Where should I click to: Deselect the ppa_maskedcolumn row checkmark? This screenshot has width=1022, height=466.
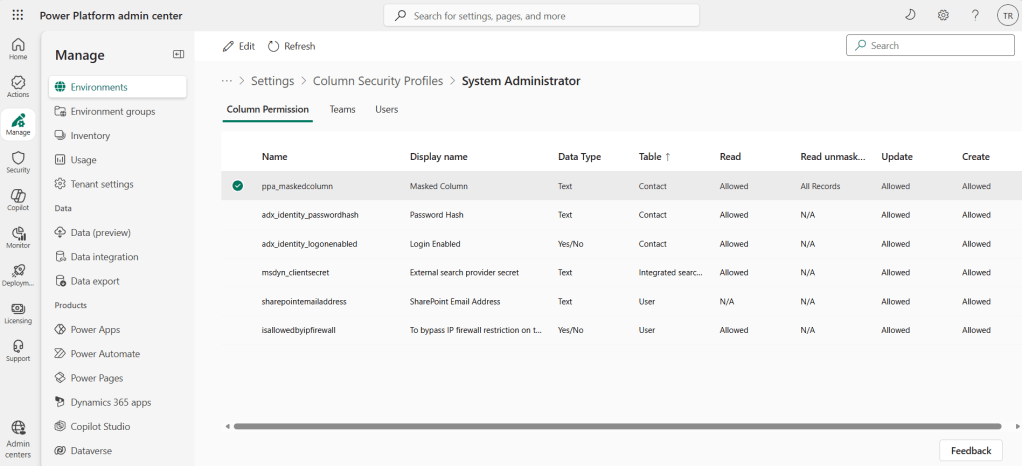(x=237, y=186)
